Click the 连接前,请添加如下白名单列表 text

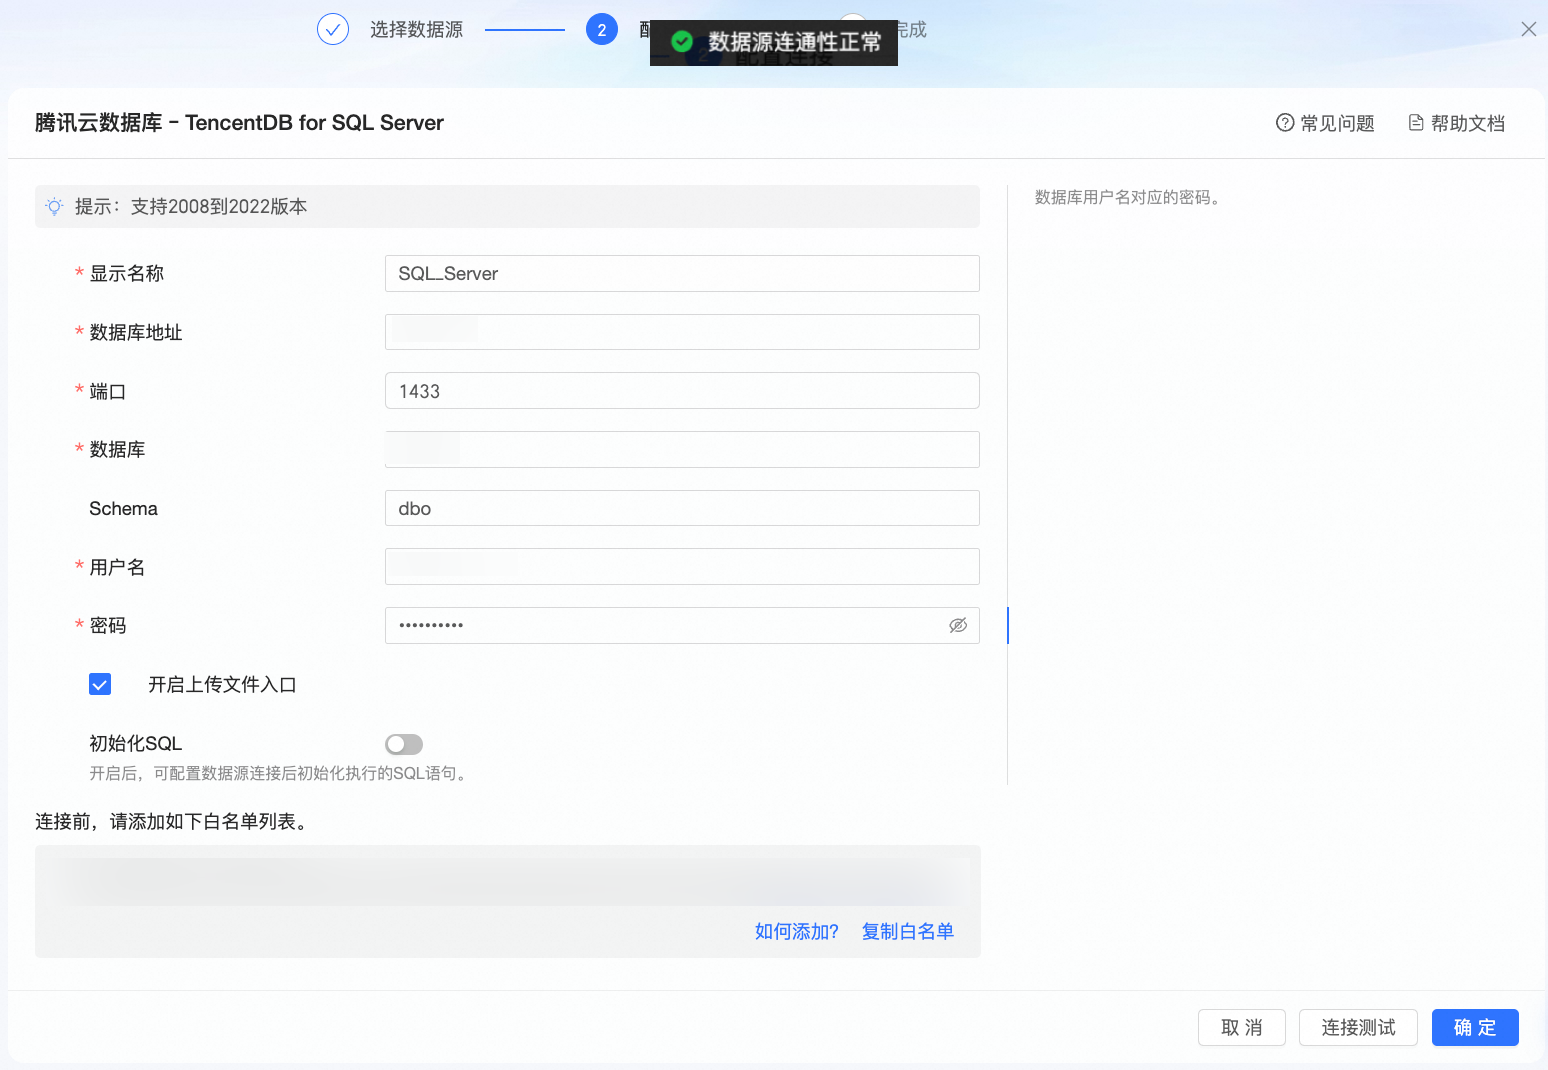(x=172, y=822)
